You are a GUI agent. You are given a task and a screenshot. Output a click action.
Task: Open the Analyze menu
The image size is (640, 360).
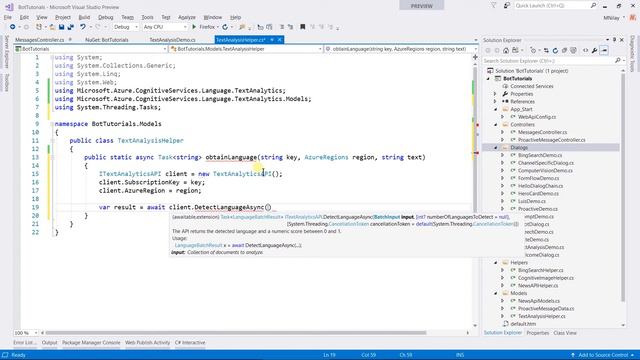[187, 17]
